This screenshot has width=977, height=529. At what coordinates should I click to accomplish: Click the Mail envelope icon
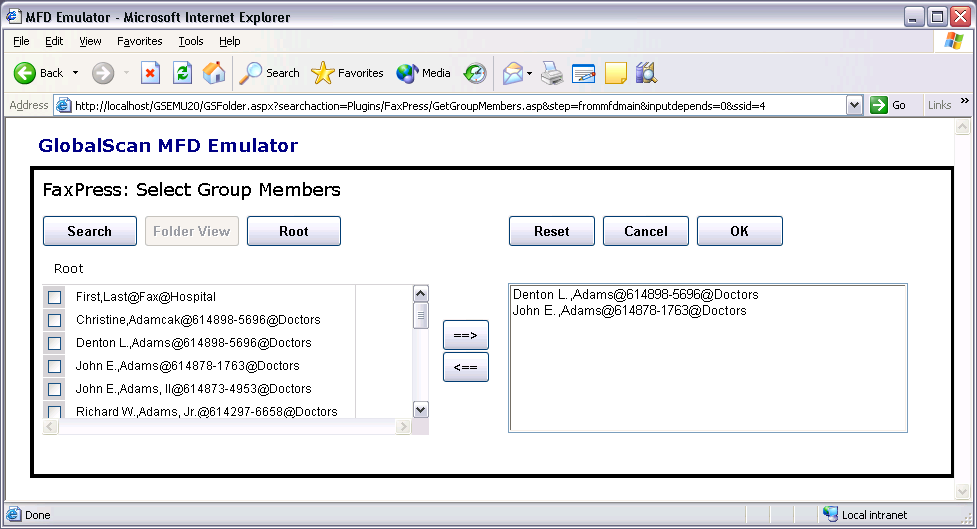pos(513,73)
